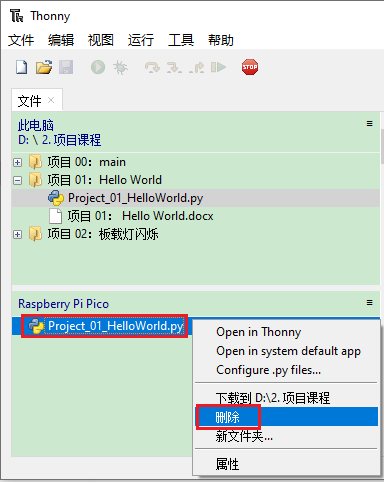Choose 删除 in the context menu
This screenshot has height=483, width=385.
(x=286, y=417)
